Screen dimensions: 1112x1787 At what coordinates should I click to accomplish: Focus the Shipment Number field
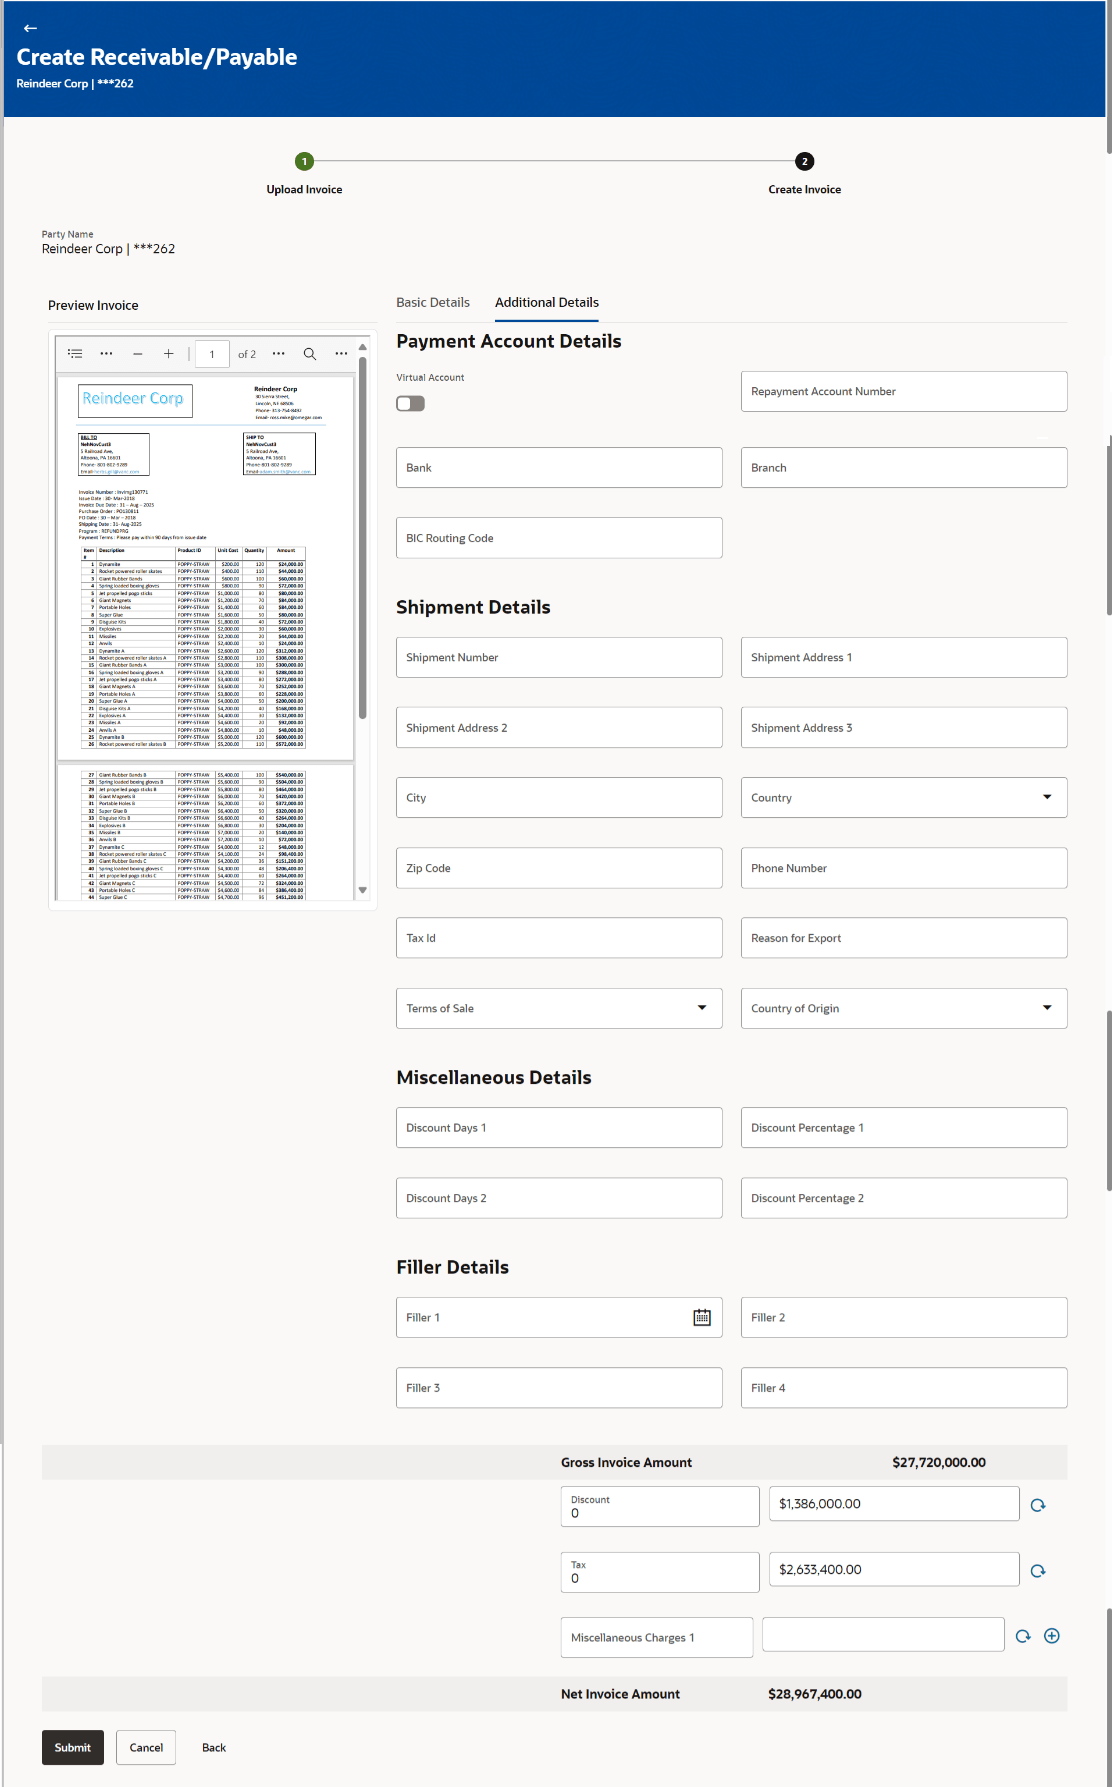[x=559, y=657]
